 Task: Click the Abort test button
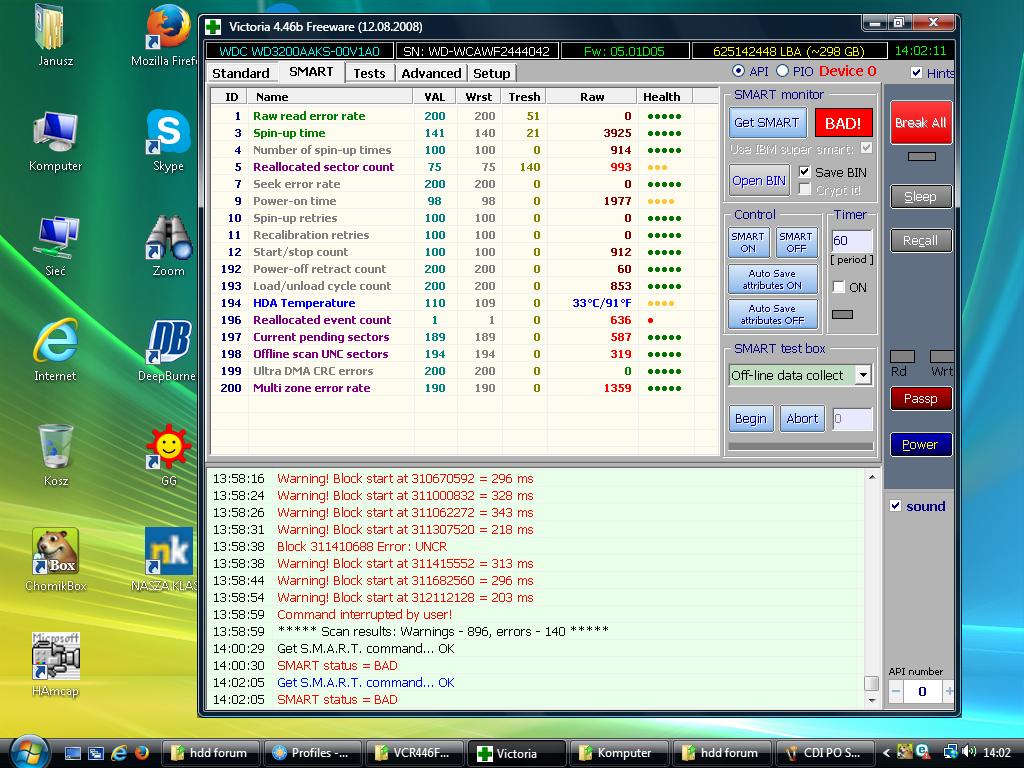pos(802,419)
